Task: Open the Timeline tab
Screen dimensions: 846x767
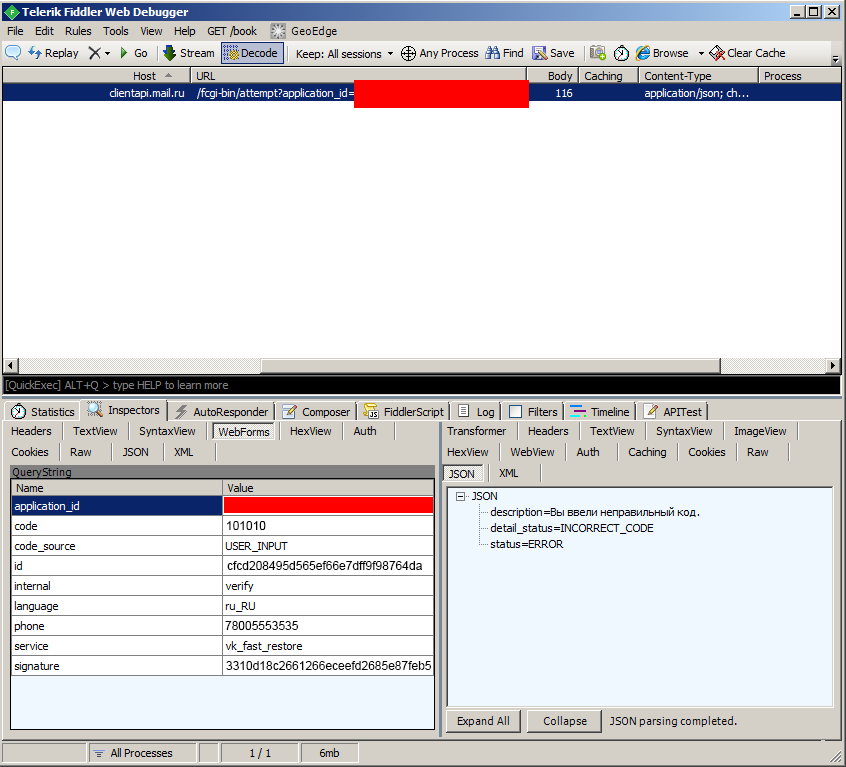Action: coord(600,412)
